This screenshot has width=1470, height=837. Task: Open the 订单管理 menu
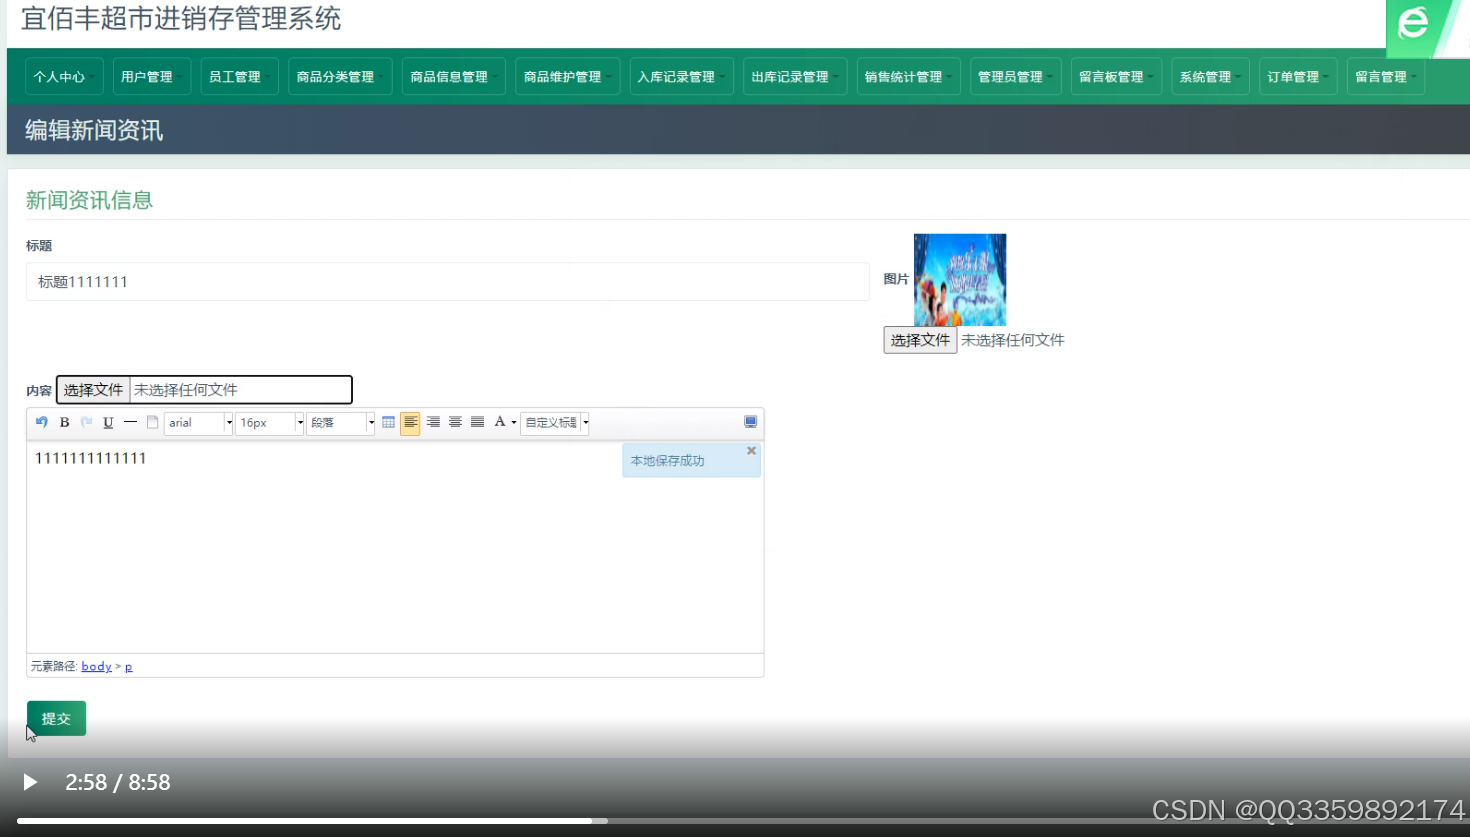[x=1298, y=77]
